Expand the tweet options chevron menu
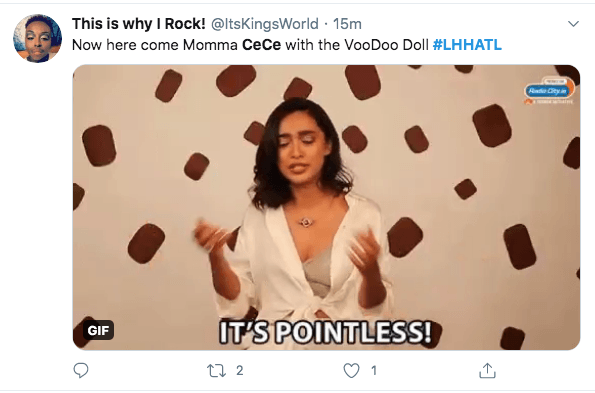Screen dimensions: 595x393 [573, 24]
